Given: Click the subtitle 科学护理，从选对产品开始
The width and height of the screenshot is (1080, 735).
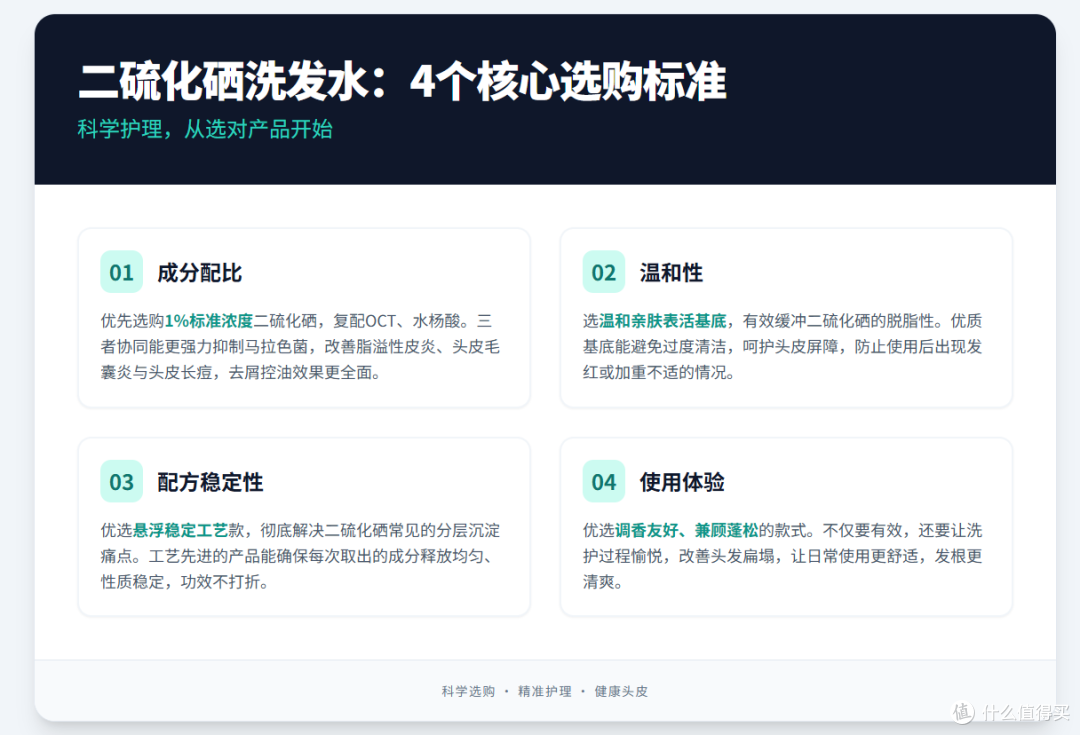Looking at the screenshot, I should [x=205, y=129].
